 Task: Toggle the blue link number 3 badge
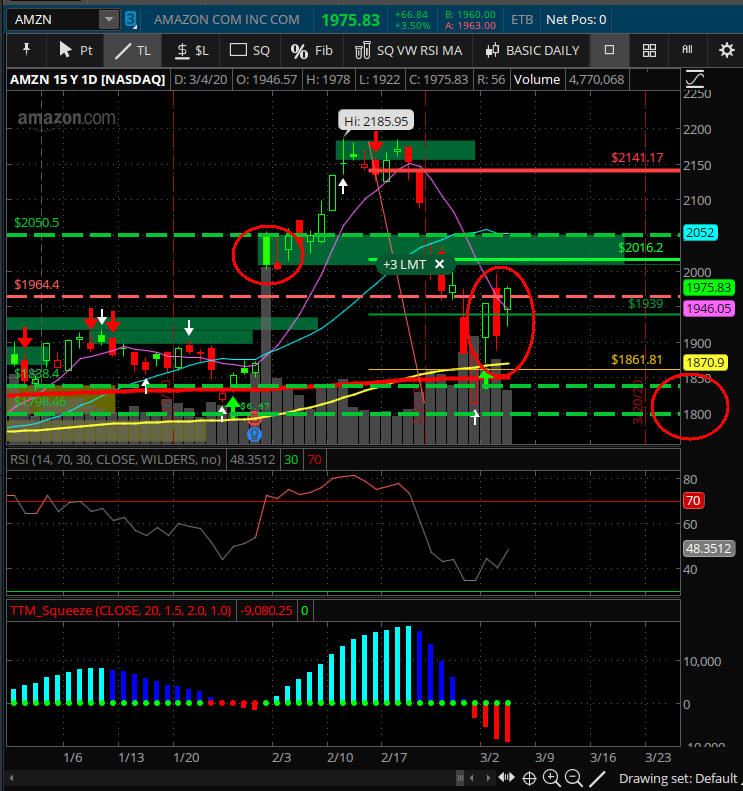click(x=130, y=19)
